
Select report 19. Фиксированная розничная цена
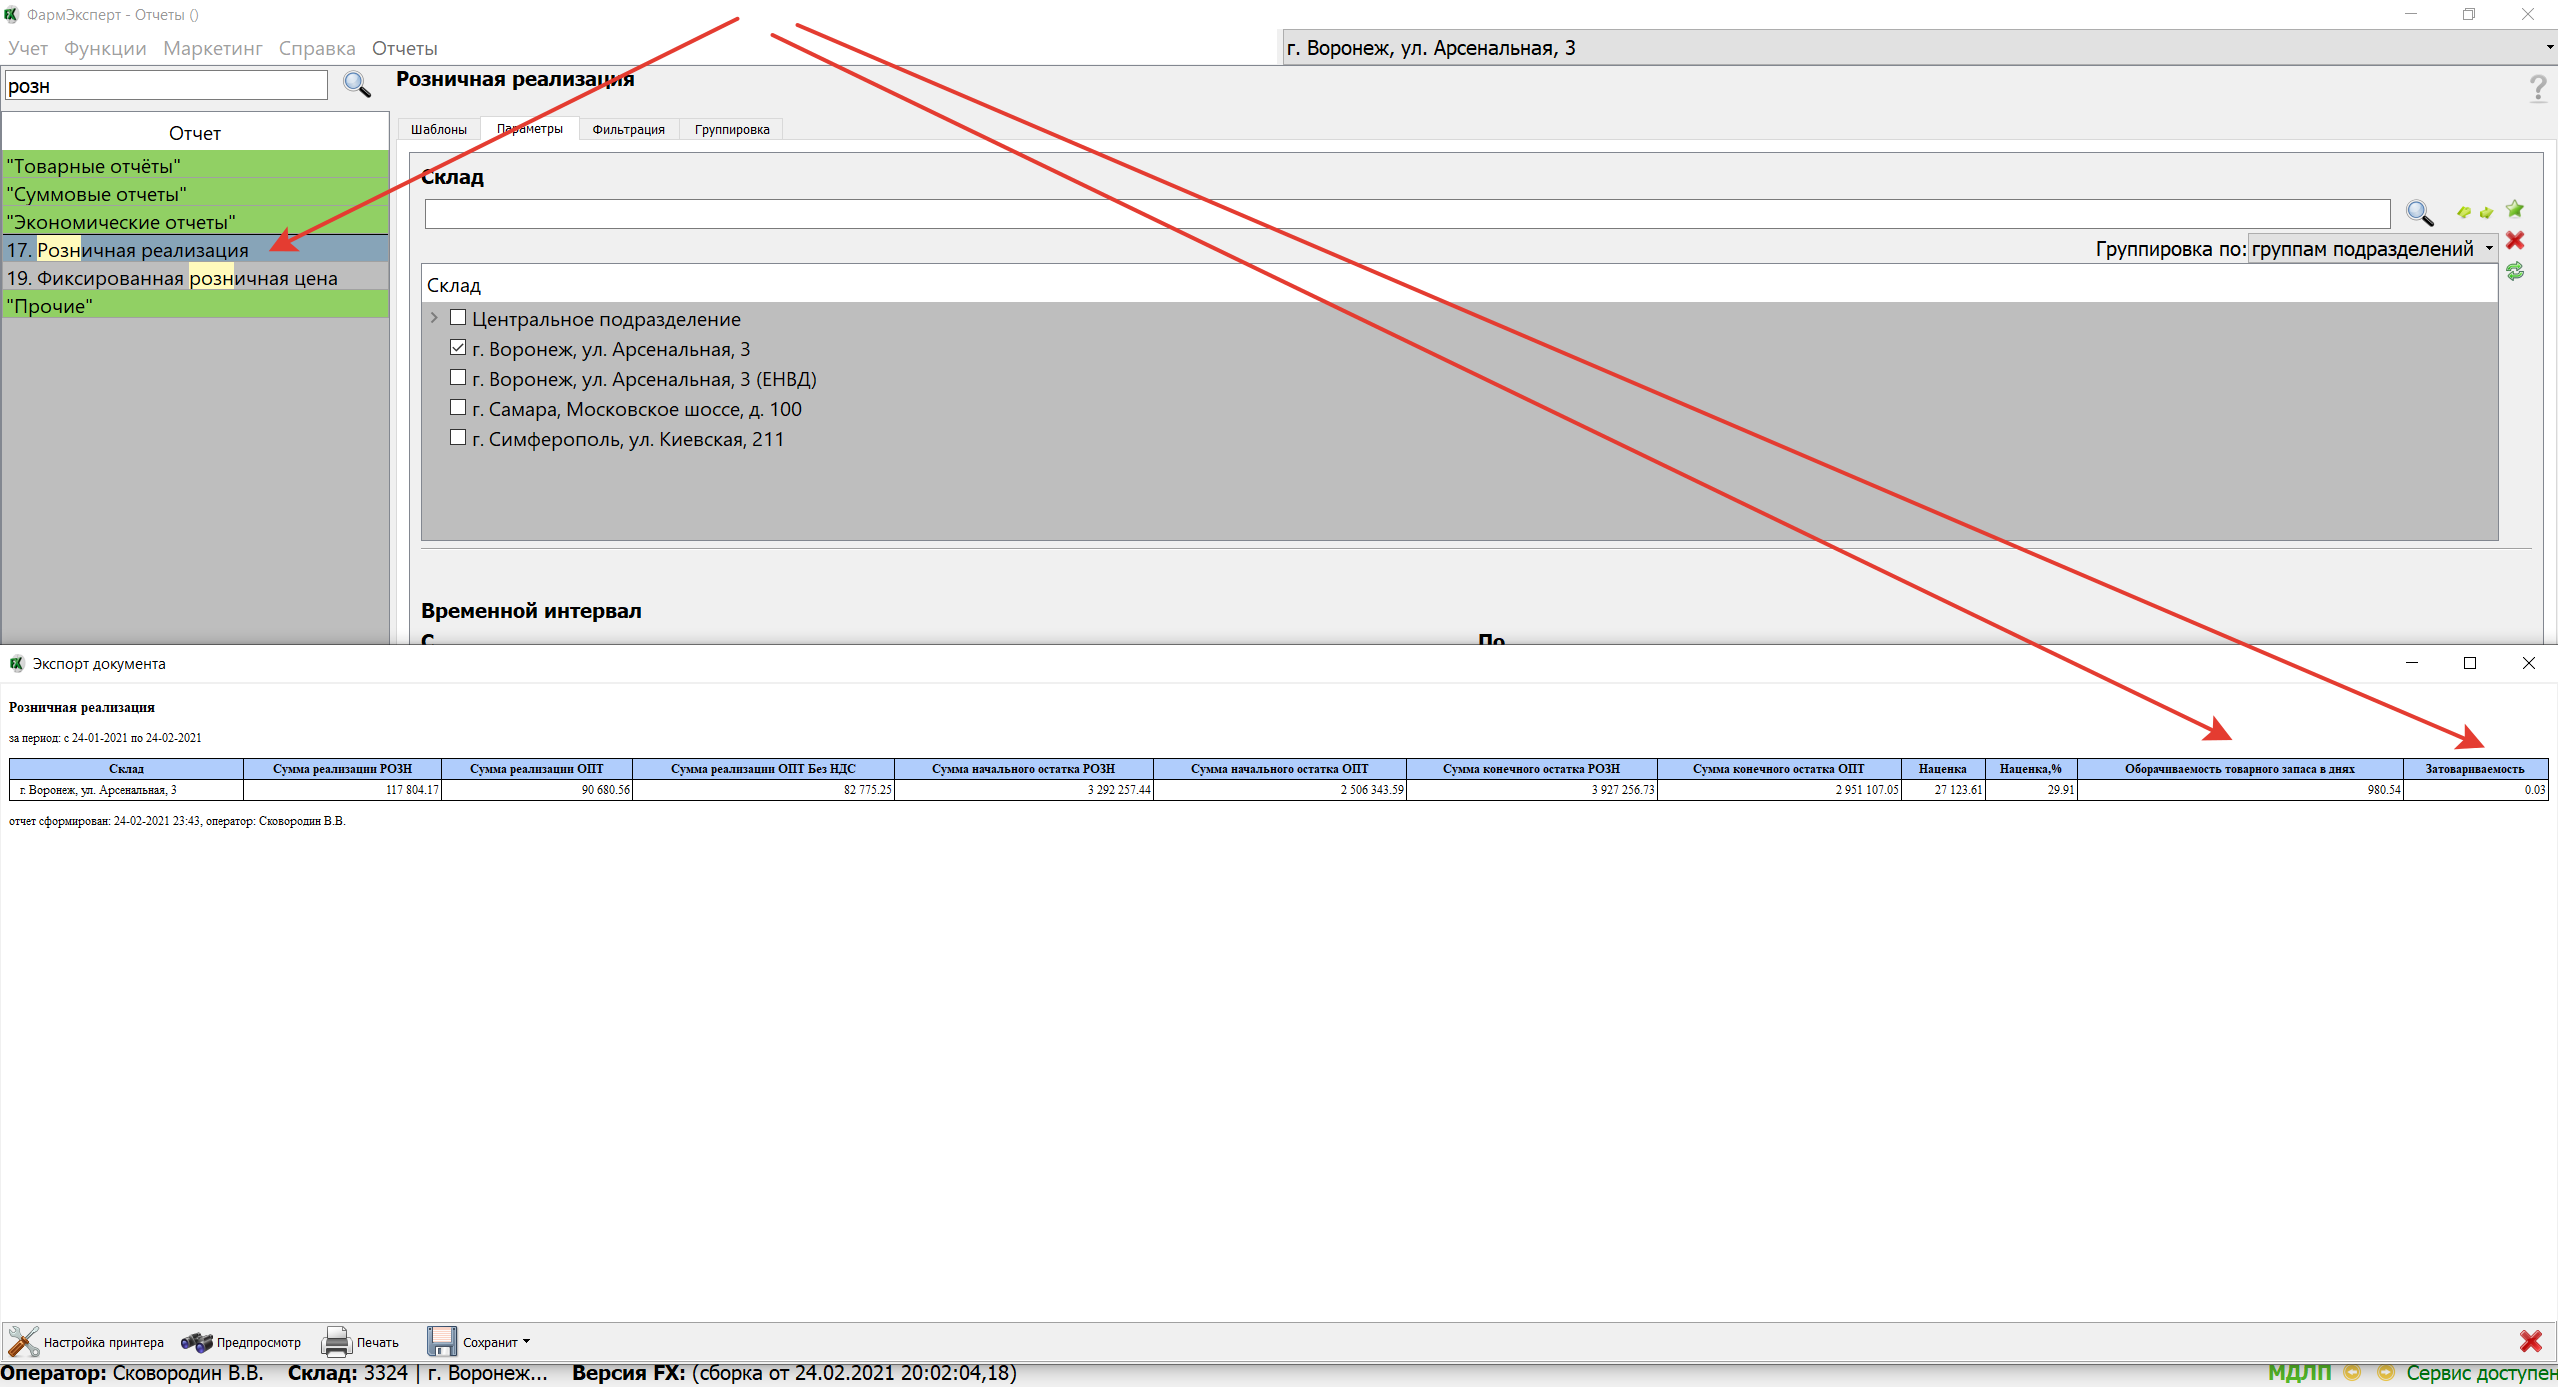pos(172,278)
